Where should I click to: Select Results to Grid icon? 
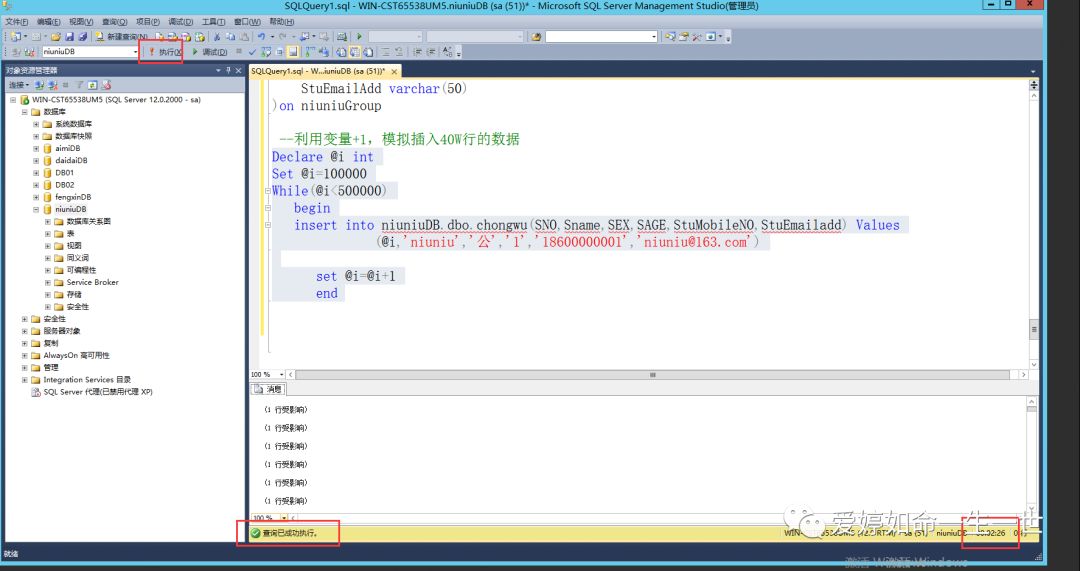pos(355,52)
